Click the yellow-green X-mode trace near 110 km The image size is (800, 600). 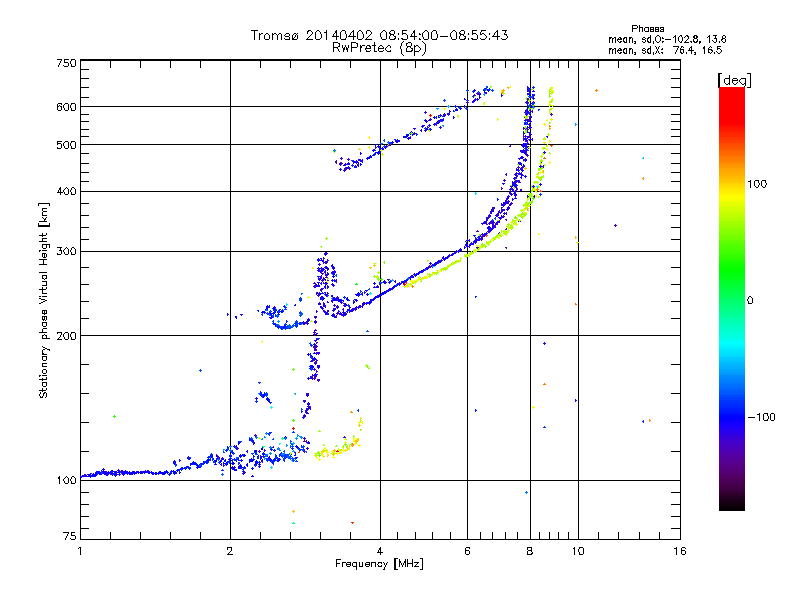(x=337, y=451)
